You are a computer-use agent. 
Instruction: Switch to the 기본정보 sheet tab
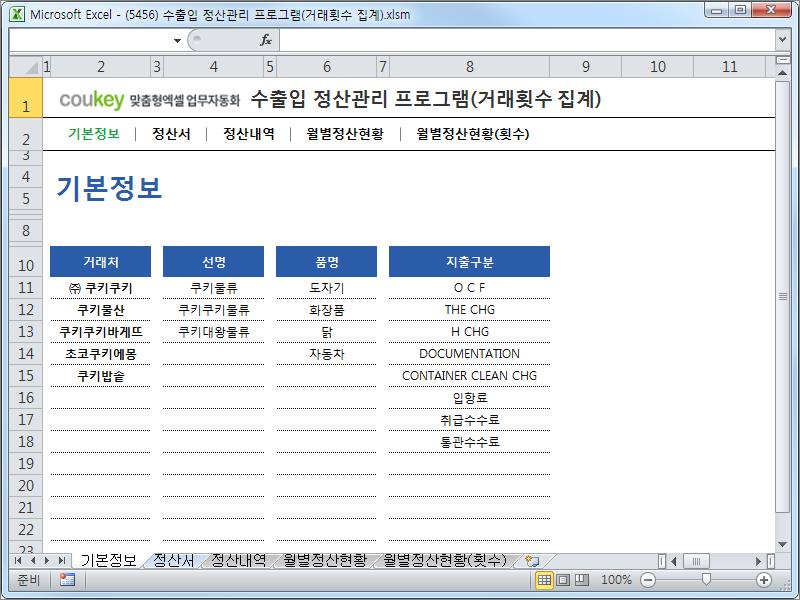point(109,561)
